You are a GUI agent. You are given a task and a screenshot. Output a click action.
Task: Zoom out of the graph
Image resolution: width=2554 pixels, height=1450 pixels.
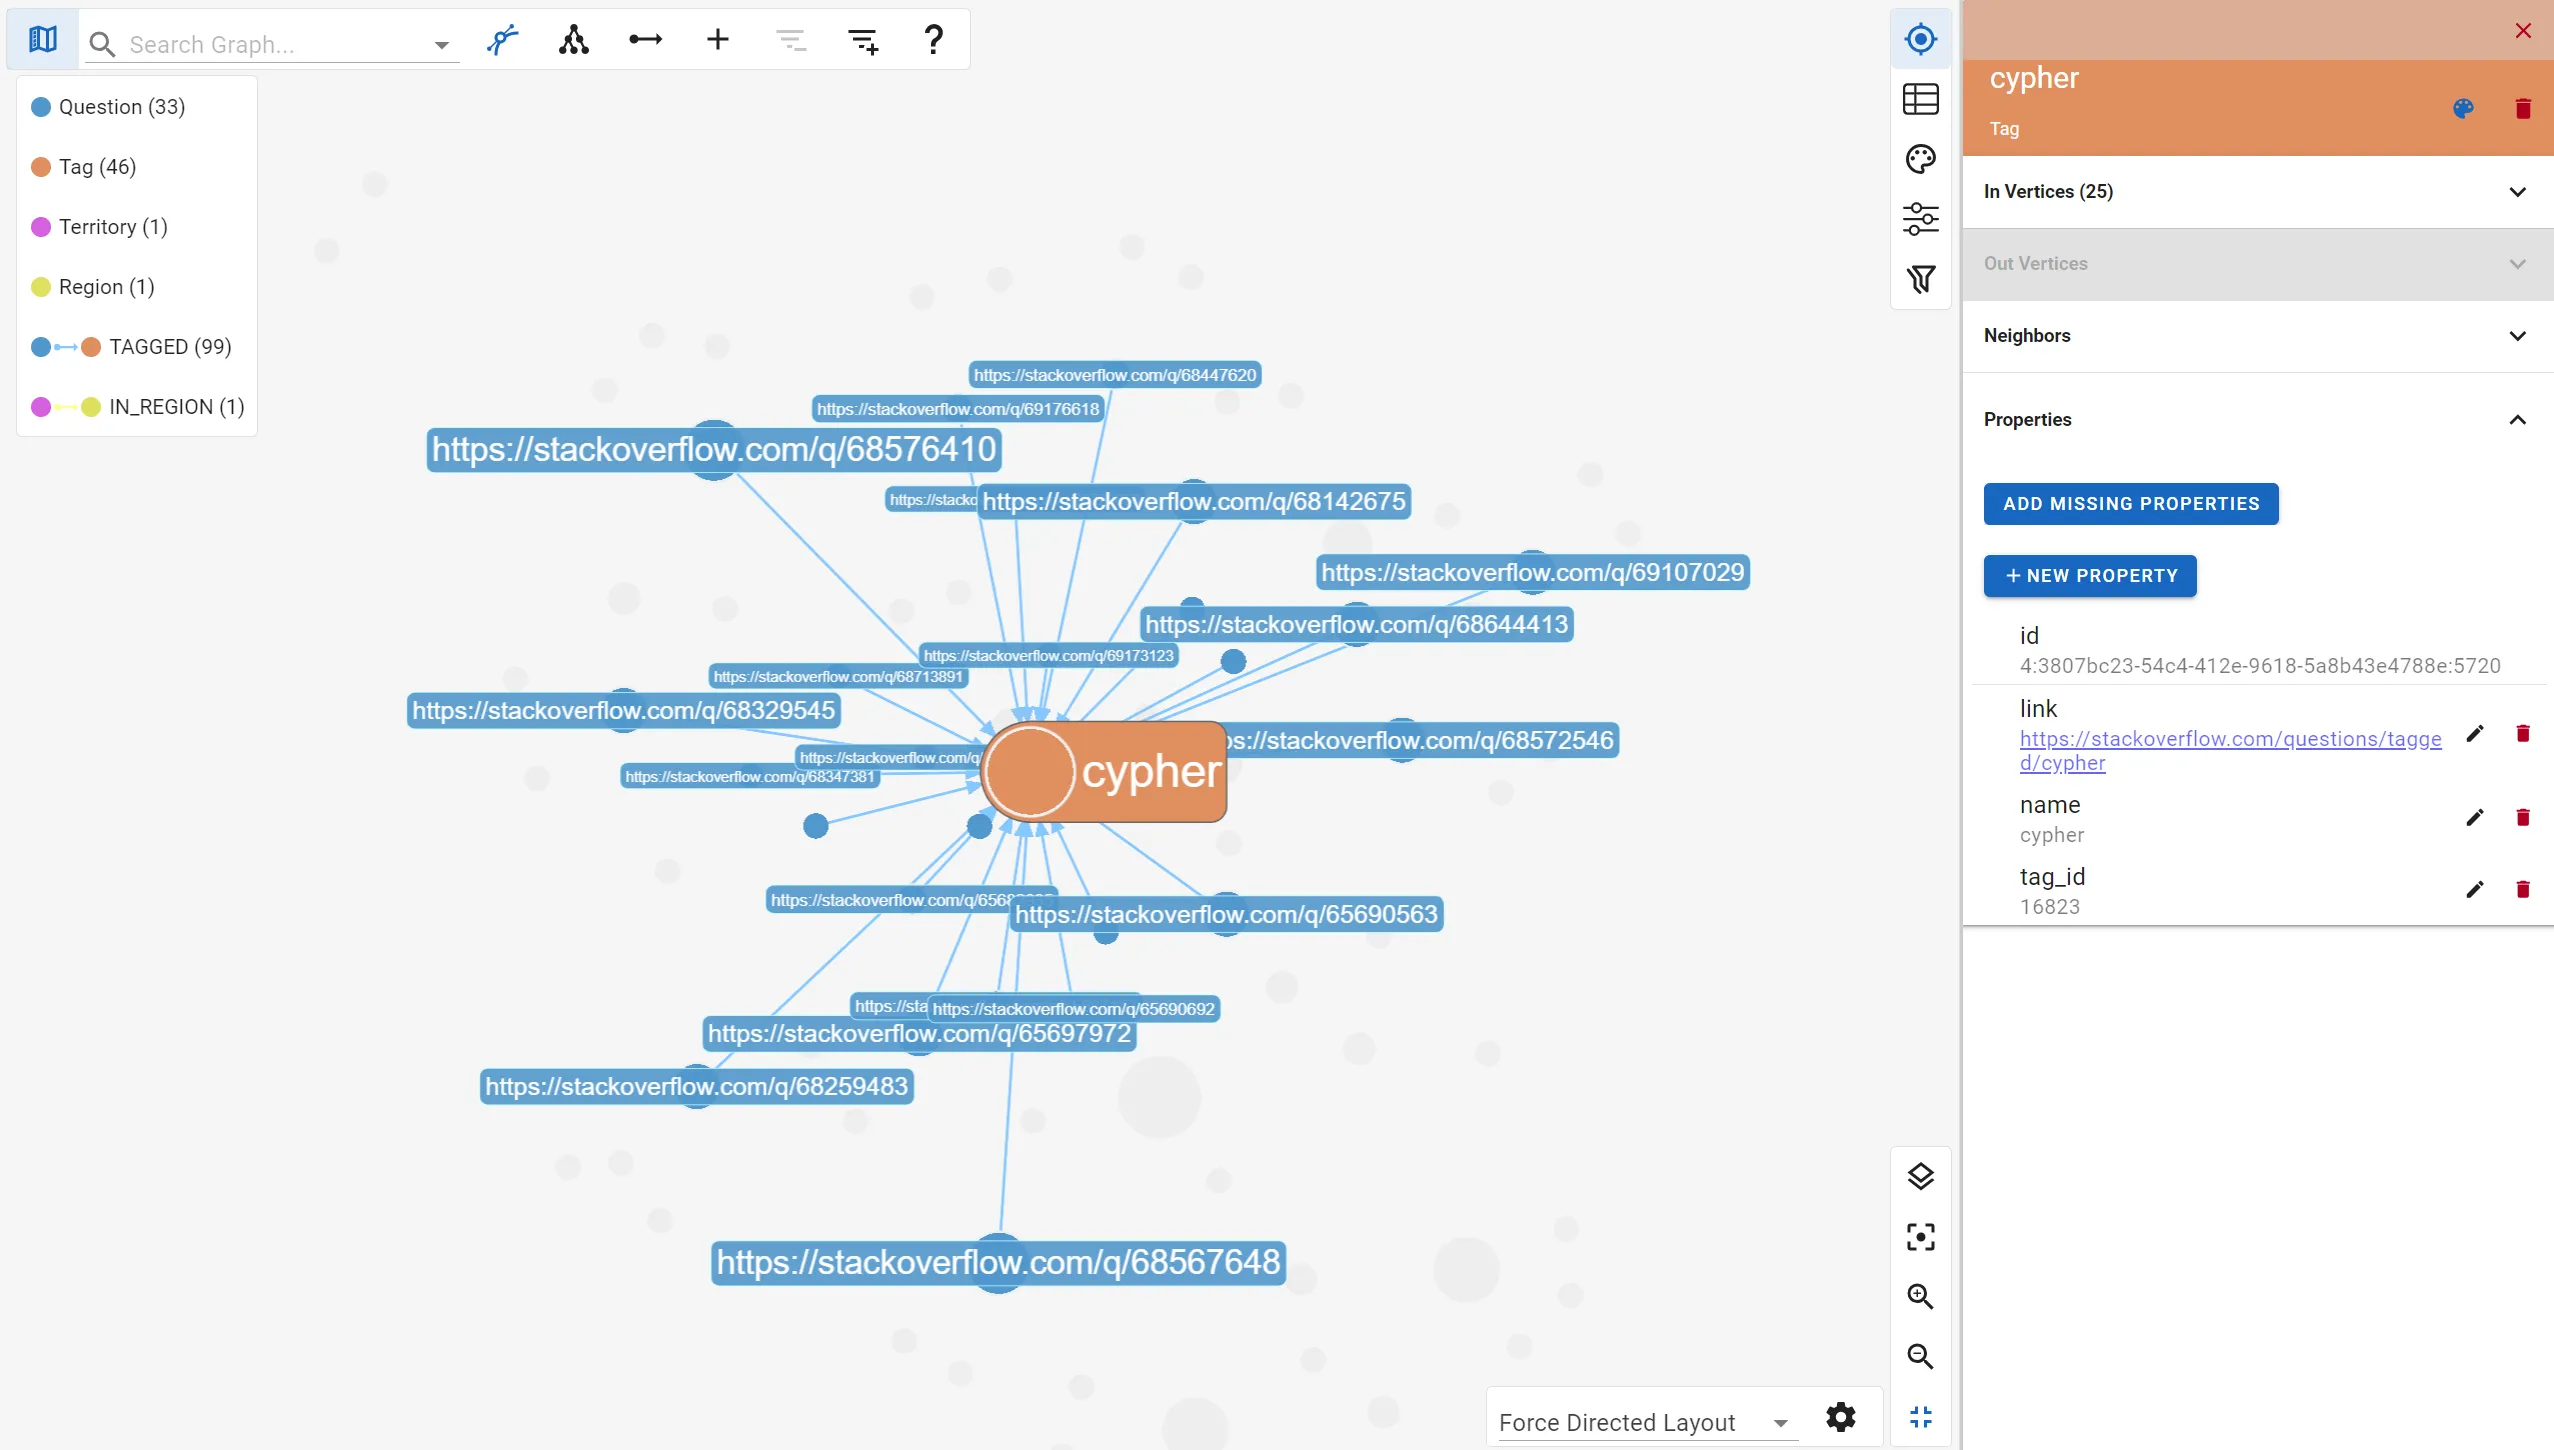(1921, 1357)
